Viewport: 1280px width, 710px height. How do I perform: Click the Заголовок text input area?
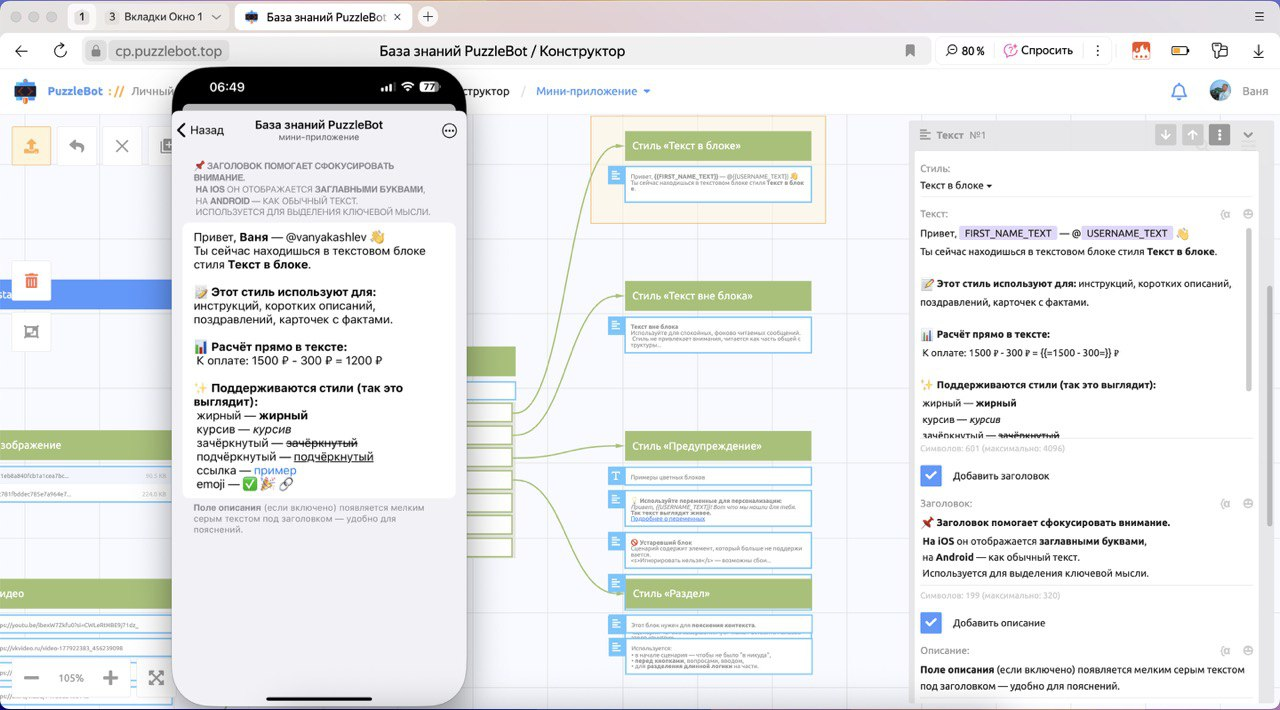pos(1084,548)
